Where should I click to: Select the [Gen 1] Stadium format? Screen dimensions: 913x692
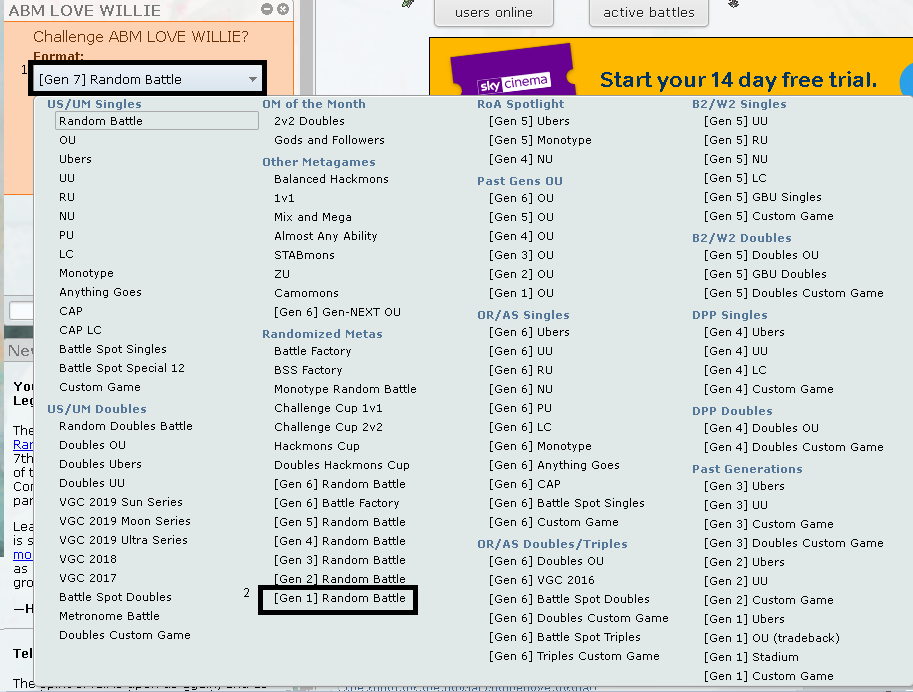[x=751, y=657]
